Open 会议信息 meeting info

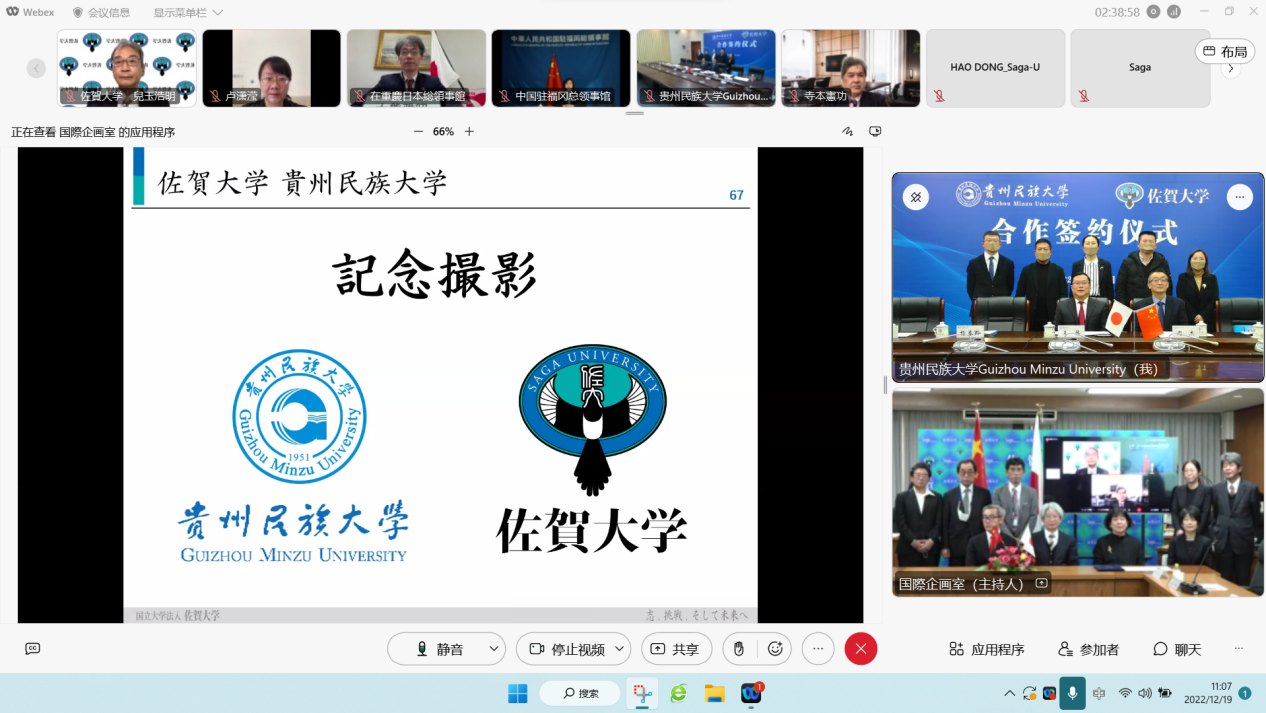point(101,13)
